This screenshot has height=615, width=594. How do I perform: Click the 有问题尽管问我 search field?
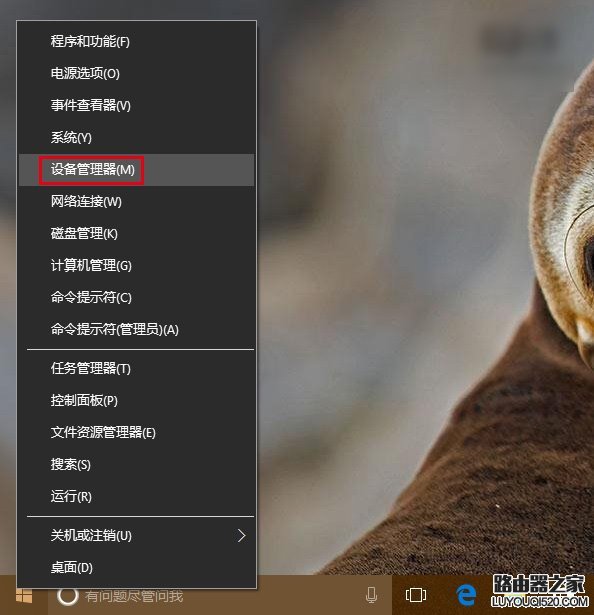pyautogui.click(x=220, y=595)
